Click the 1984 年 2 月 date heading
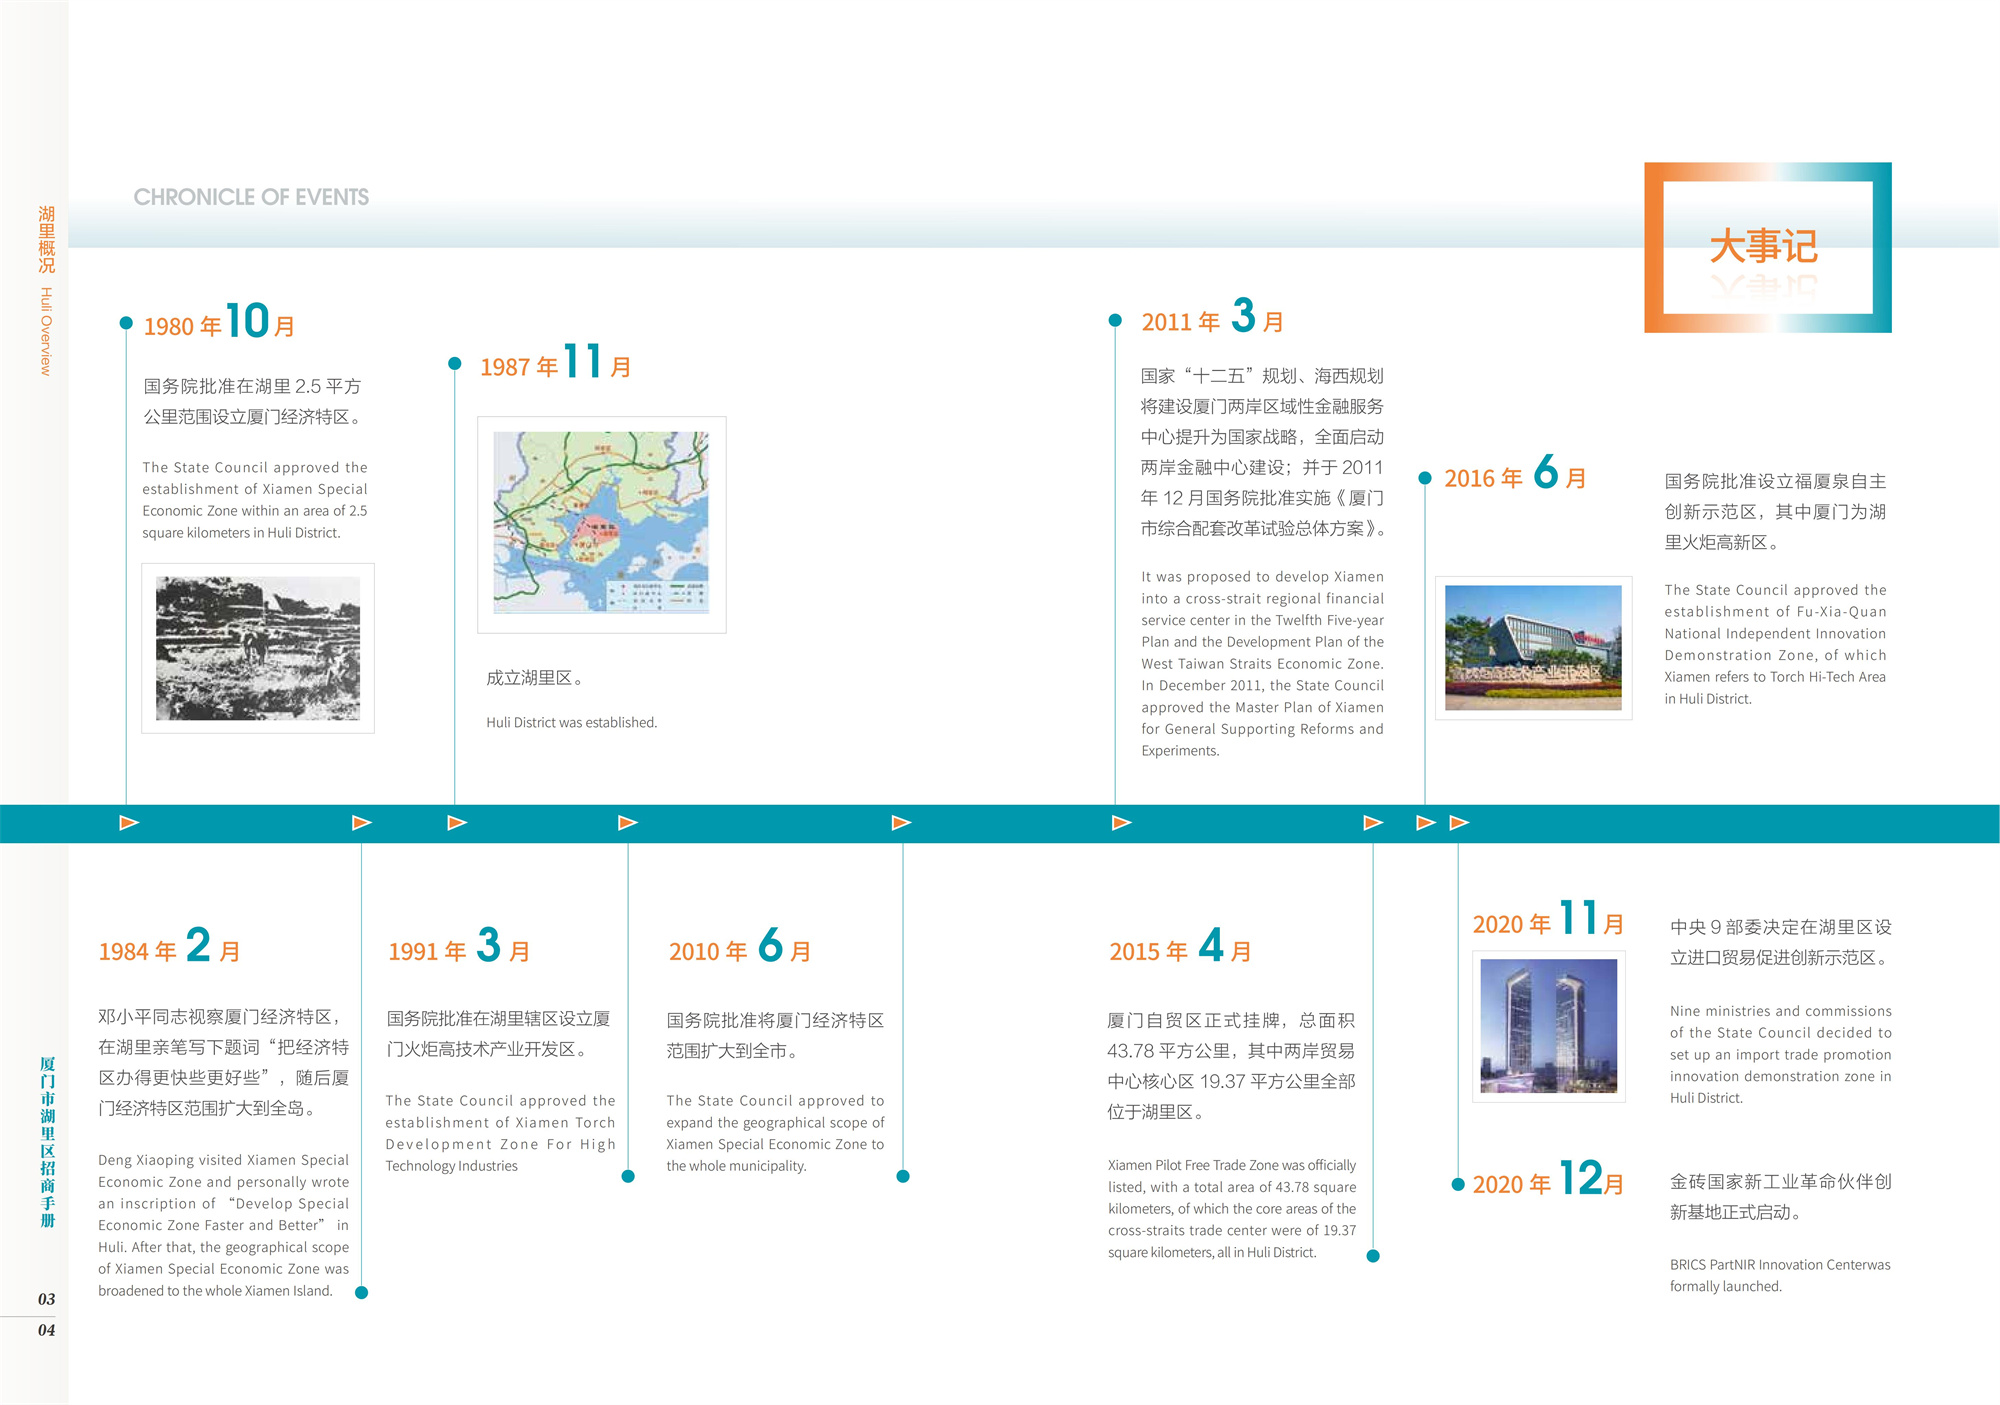Viewport: 2000px width, 1405px height. 169,946
